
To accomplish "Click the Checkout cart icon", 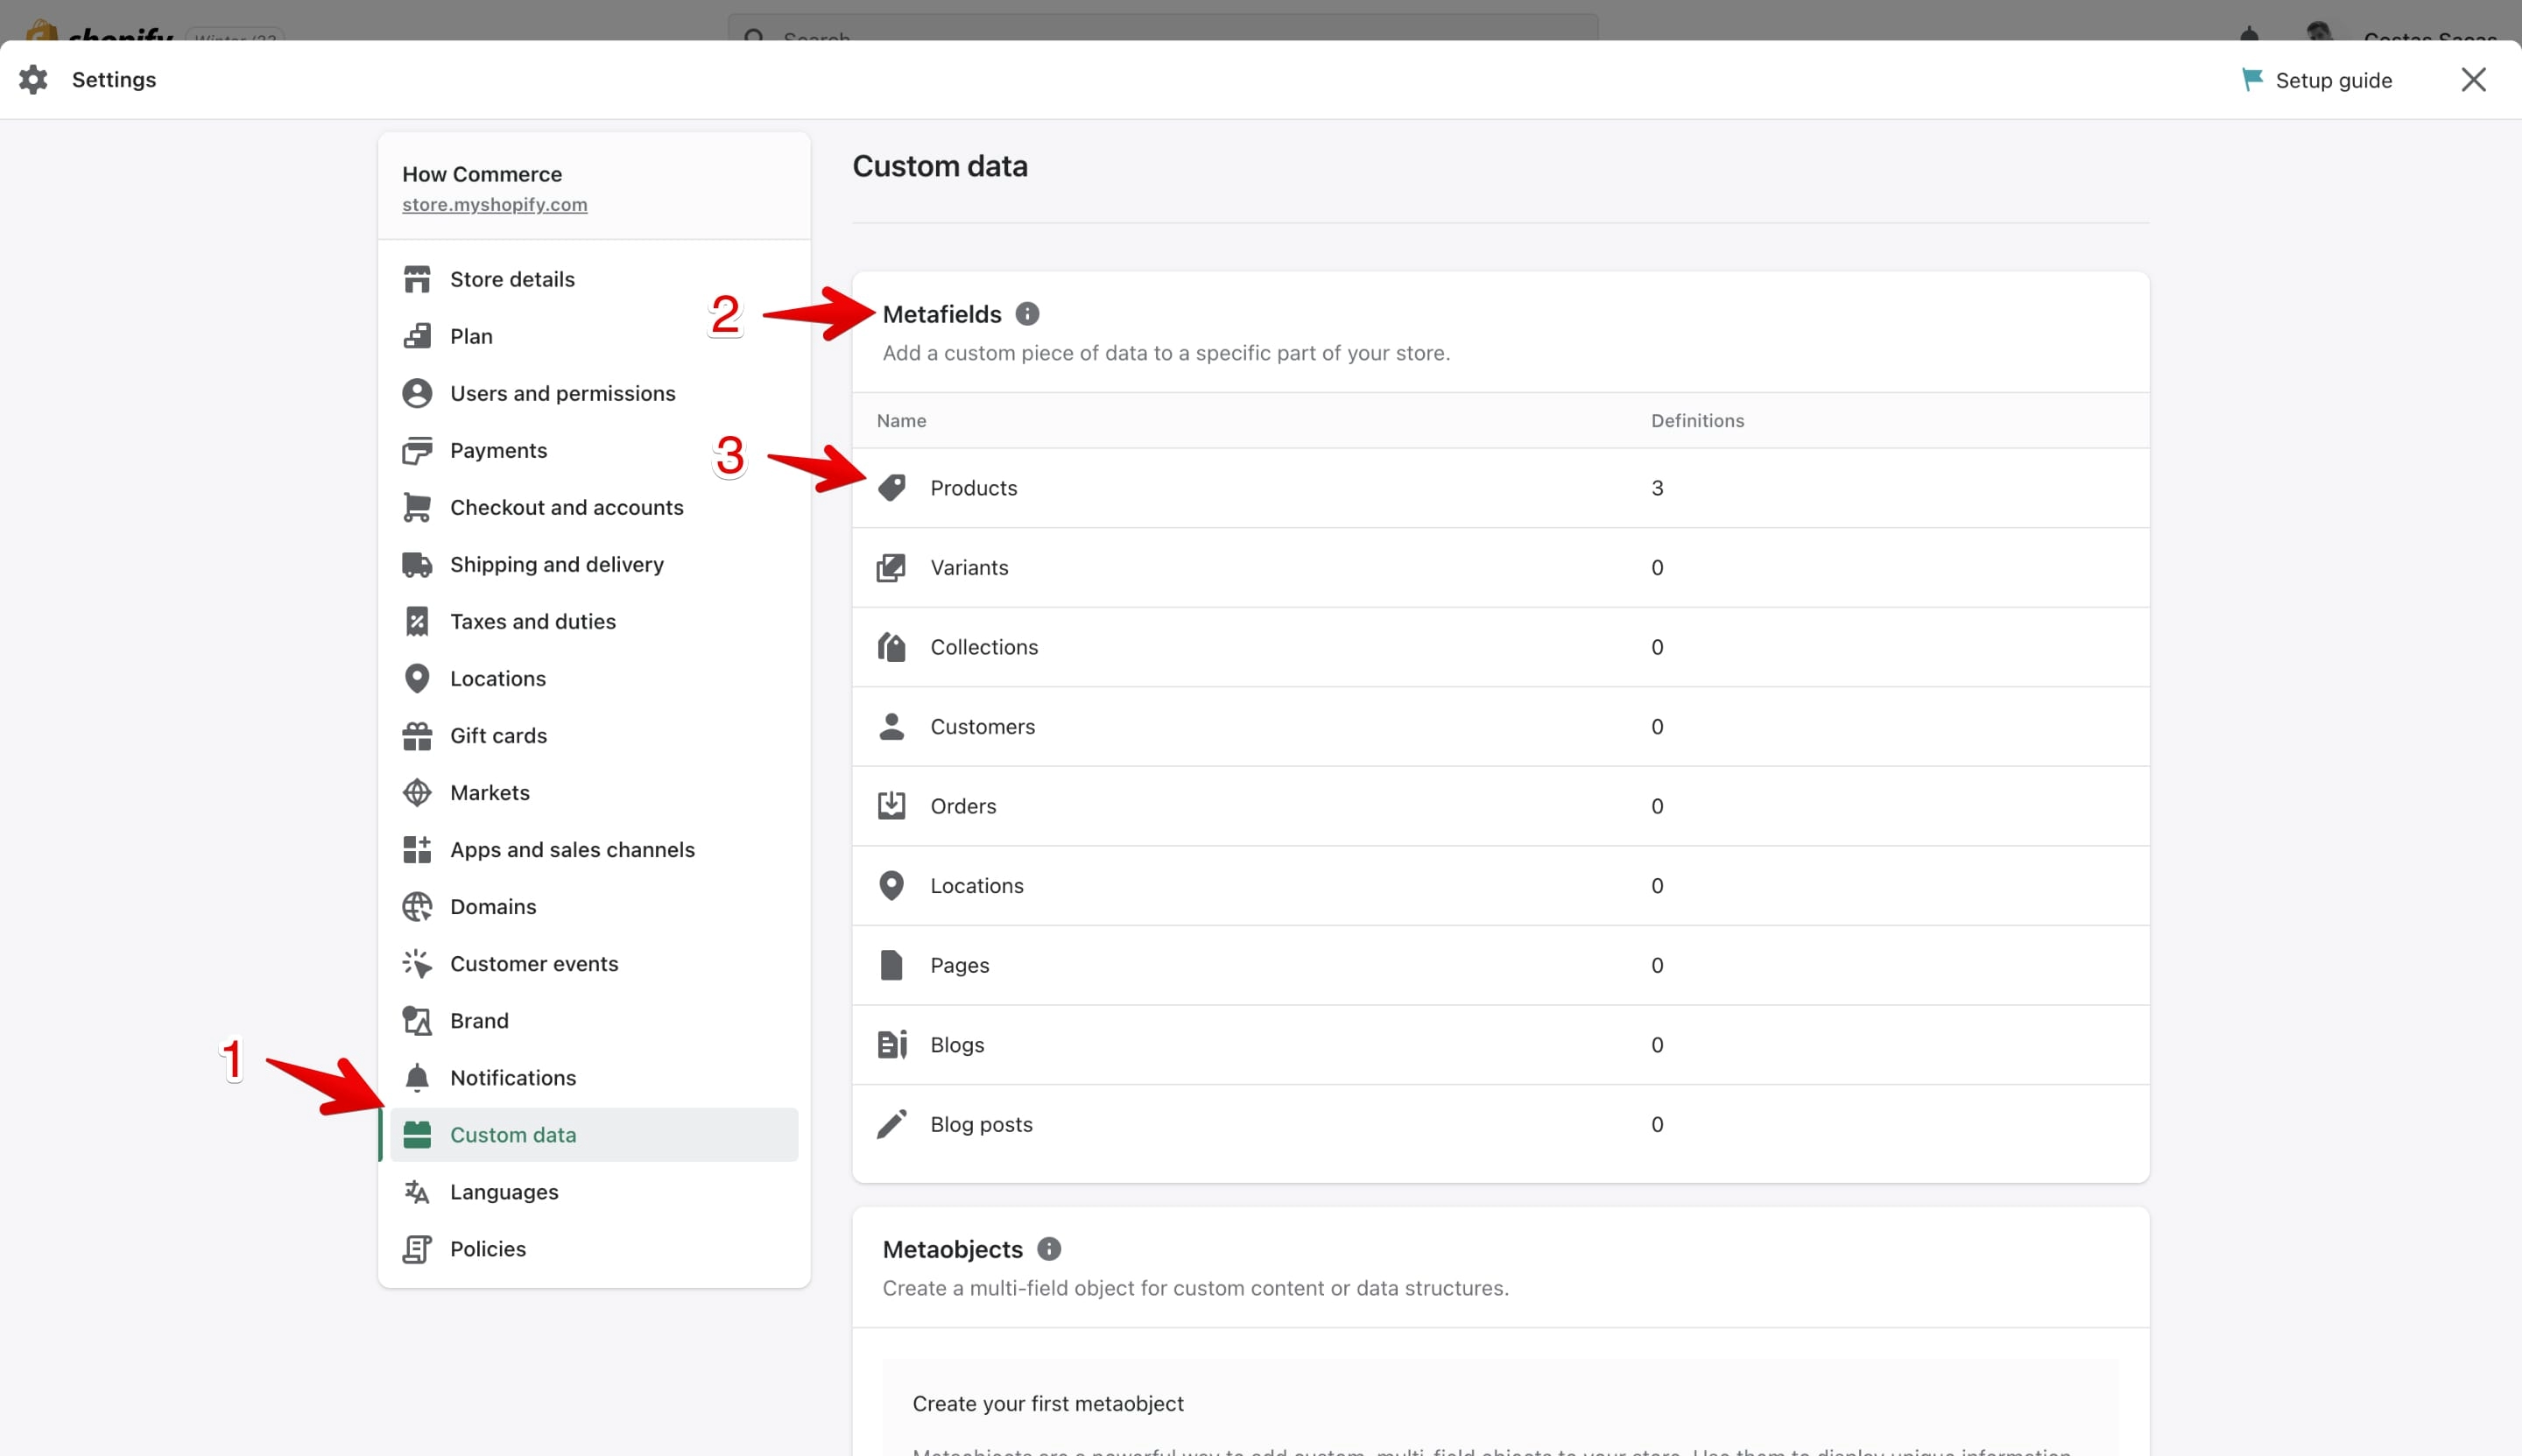I will (417, 508).
